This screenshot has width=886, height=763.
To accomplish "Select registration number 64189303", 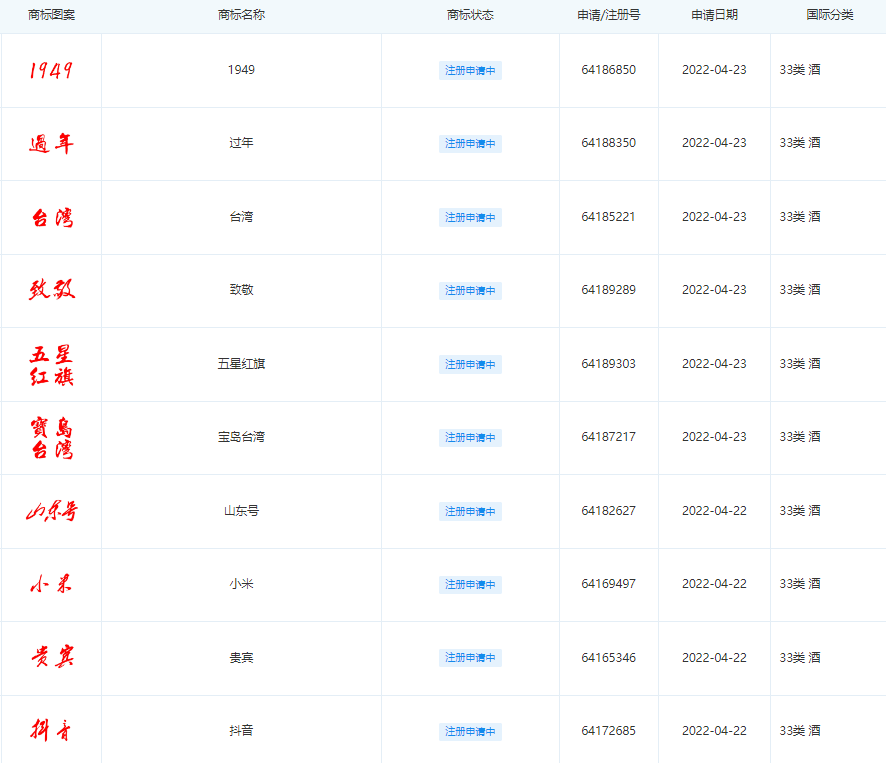I will [x=609, y=363].
